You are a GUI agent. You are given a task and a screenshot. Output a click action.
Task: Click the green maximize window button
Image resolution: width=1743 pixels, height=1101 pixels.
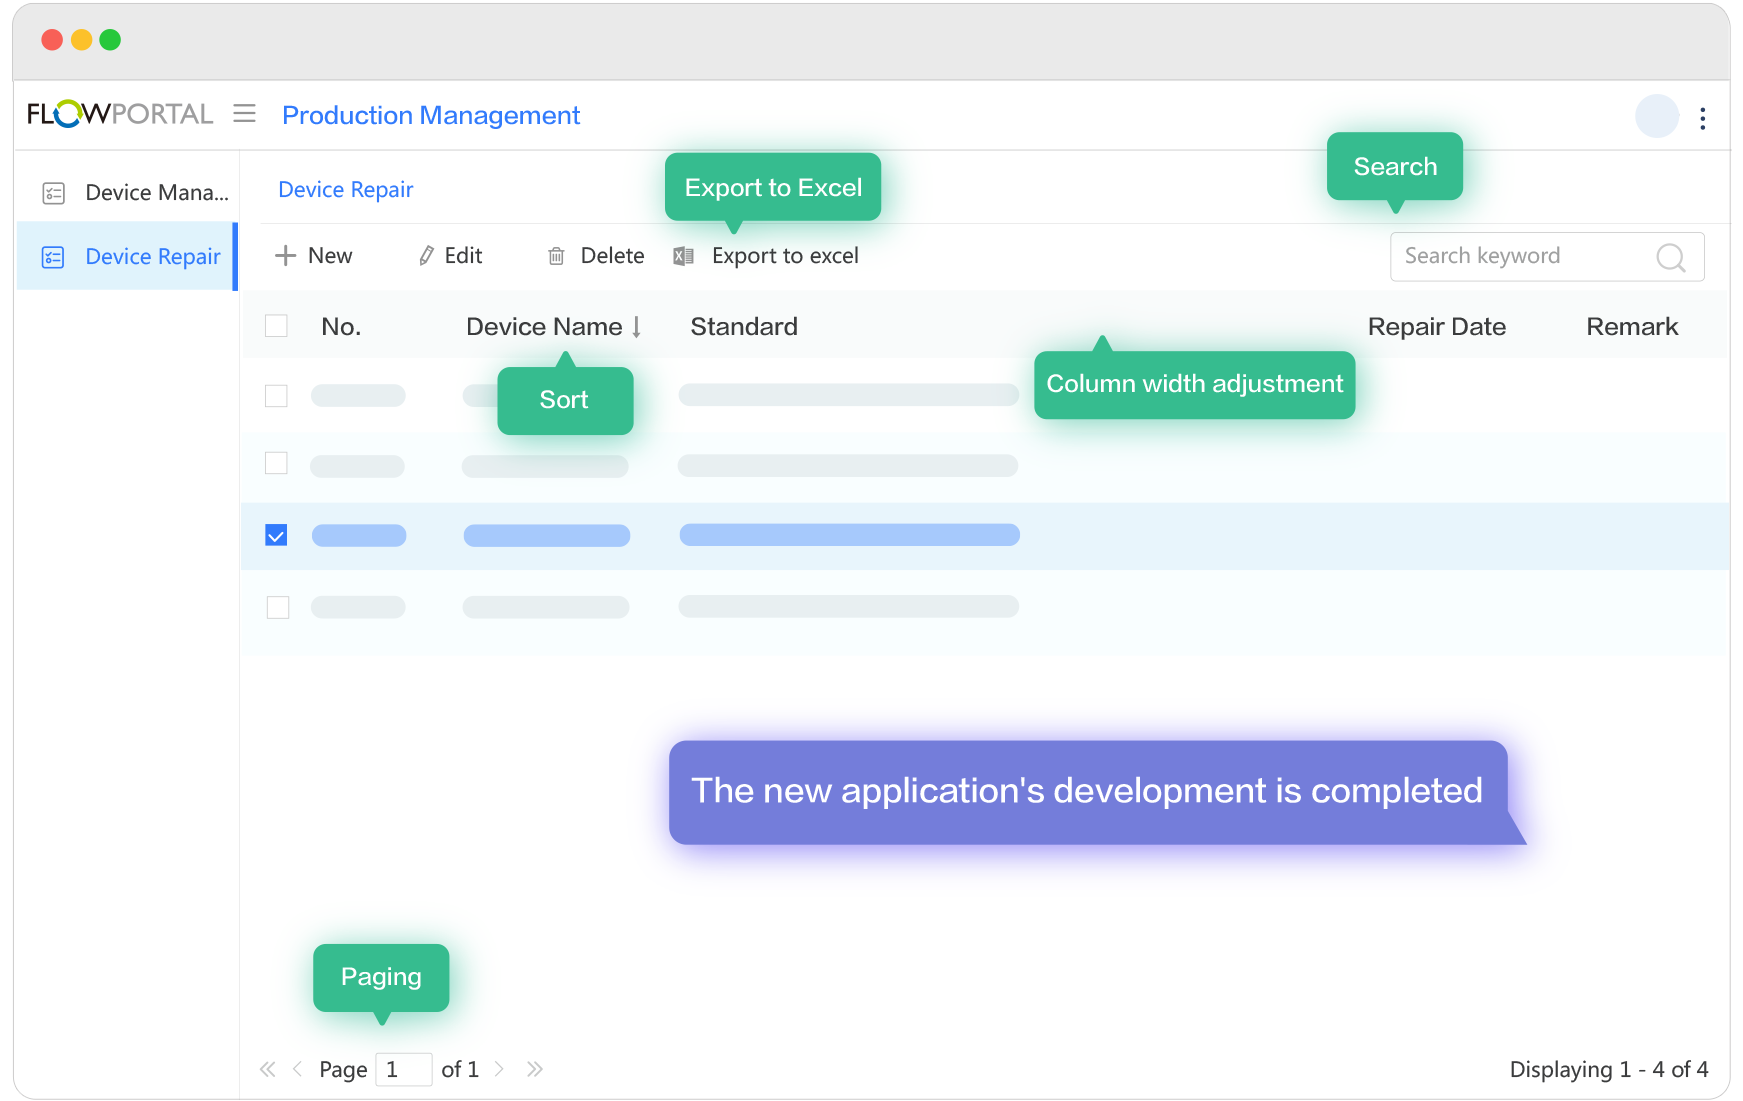(x=110, y=40)
